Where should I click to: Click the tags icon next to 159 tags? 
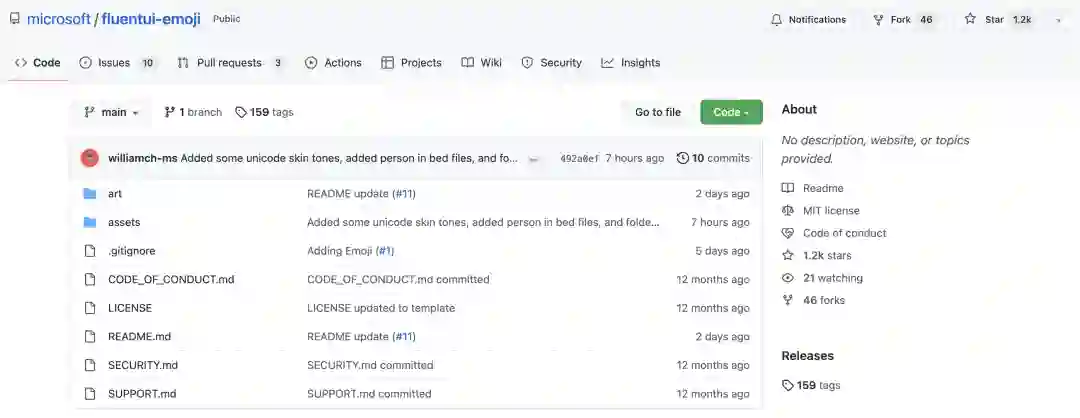241,112
